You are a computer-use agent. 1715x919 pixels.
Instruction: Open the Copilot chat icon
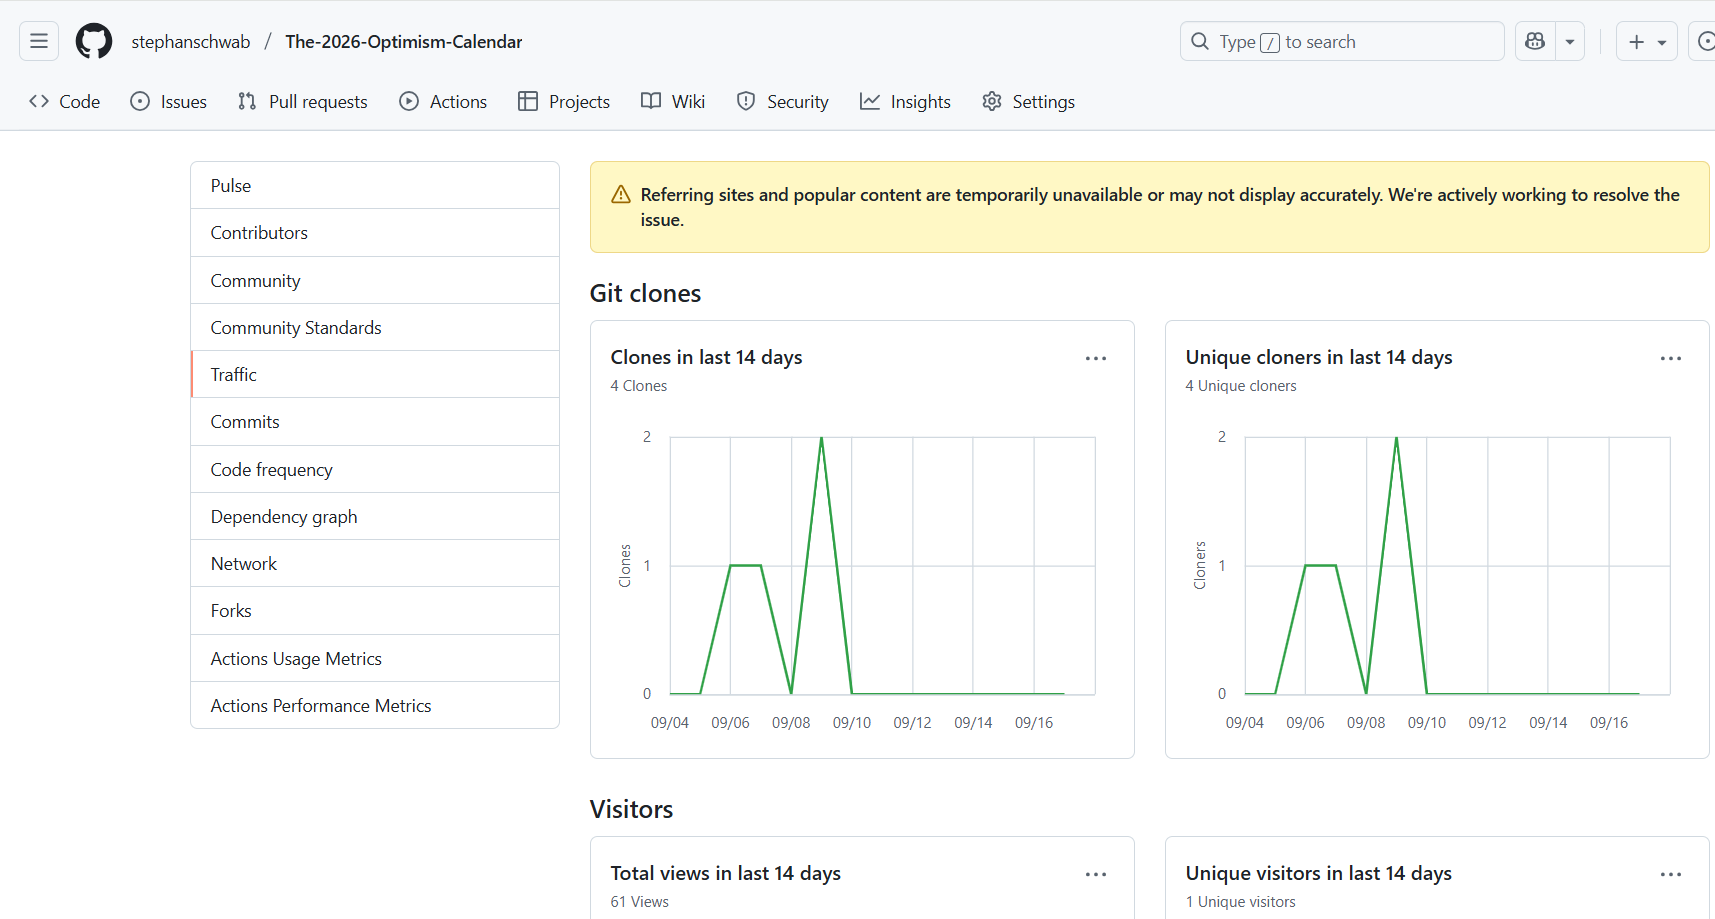pyautogui.click(x=1535, y=41)
